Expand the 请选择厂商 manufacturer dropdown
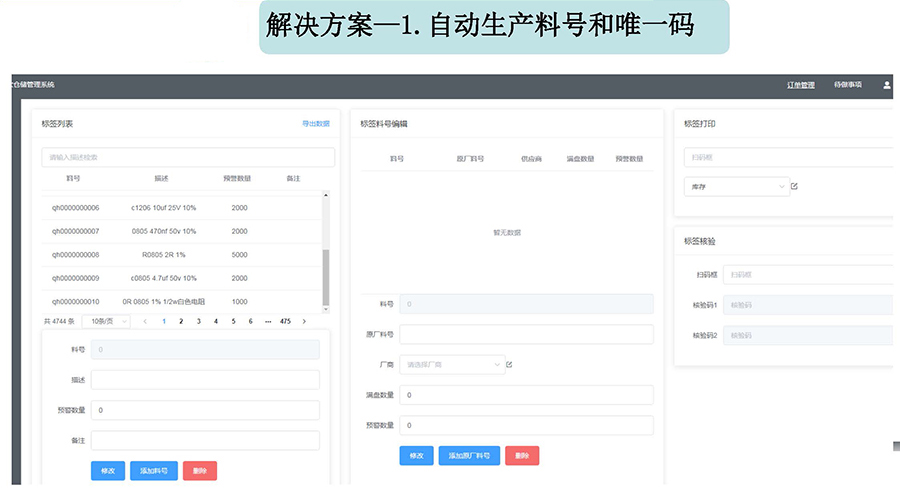This screenshot has height=492, width=900. click(452, 365)
